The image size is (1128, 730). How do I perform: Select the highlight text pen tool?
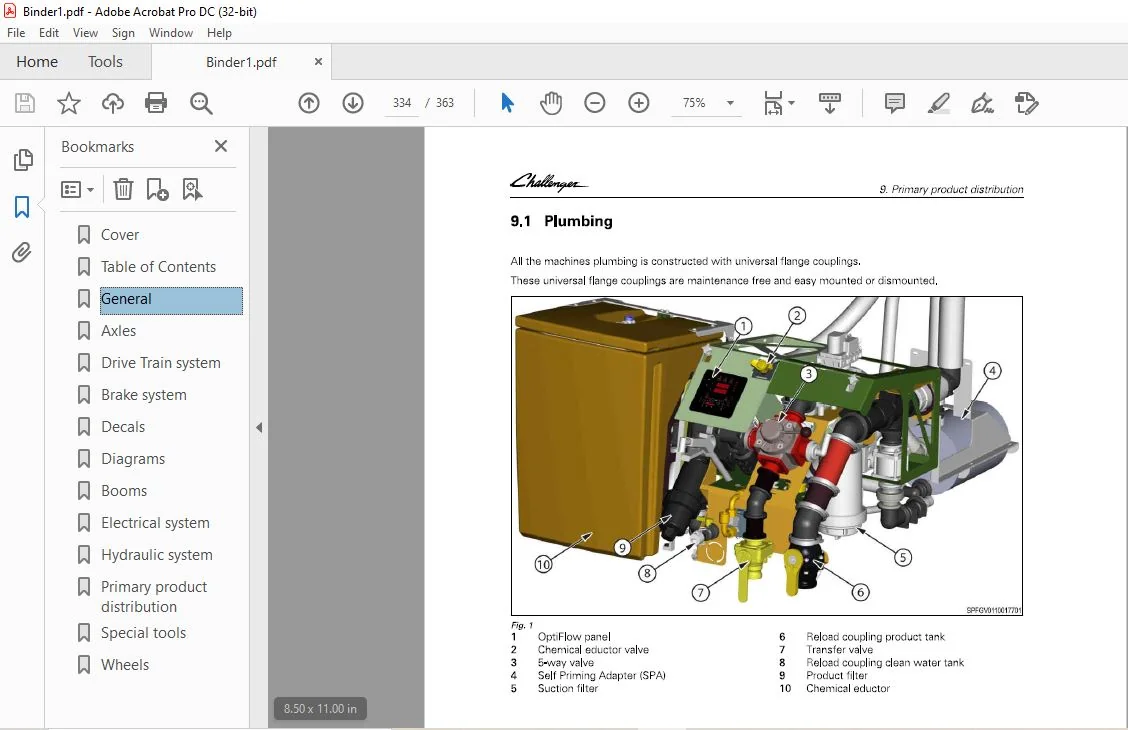938,103
